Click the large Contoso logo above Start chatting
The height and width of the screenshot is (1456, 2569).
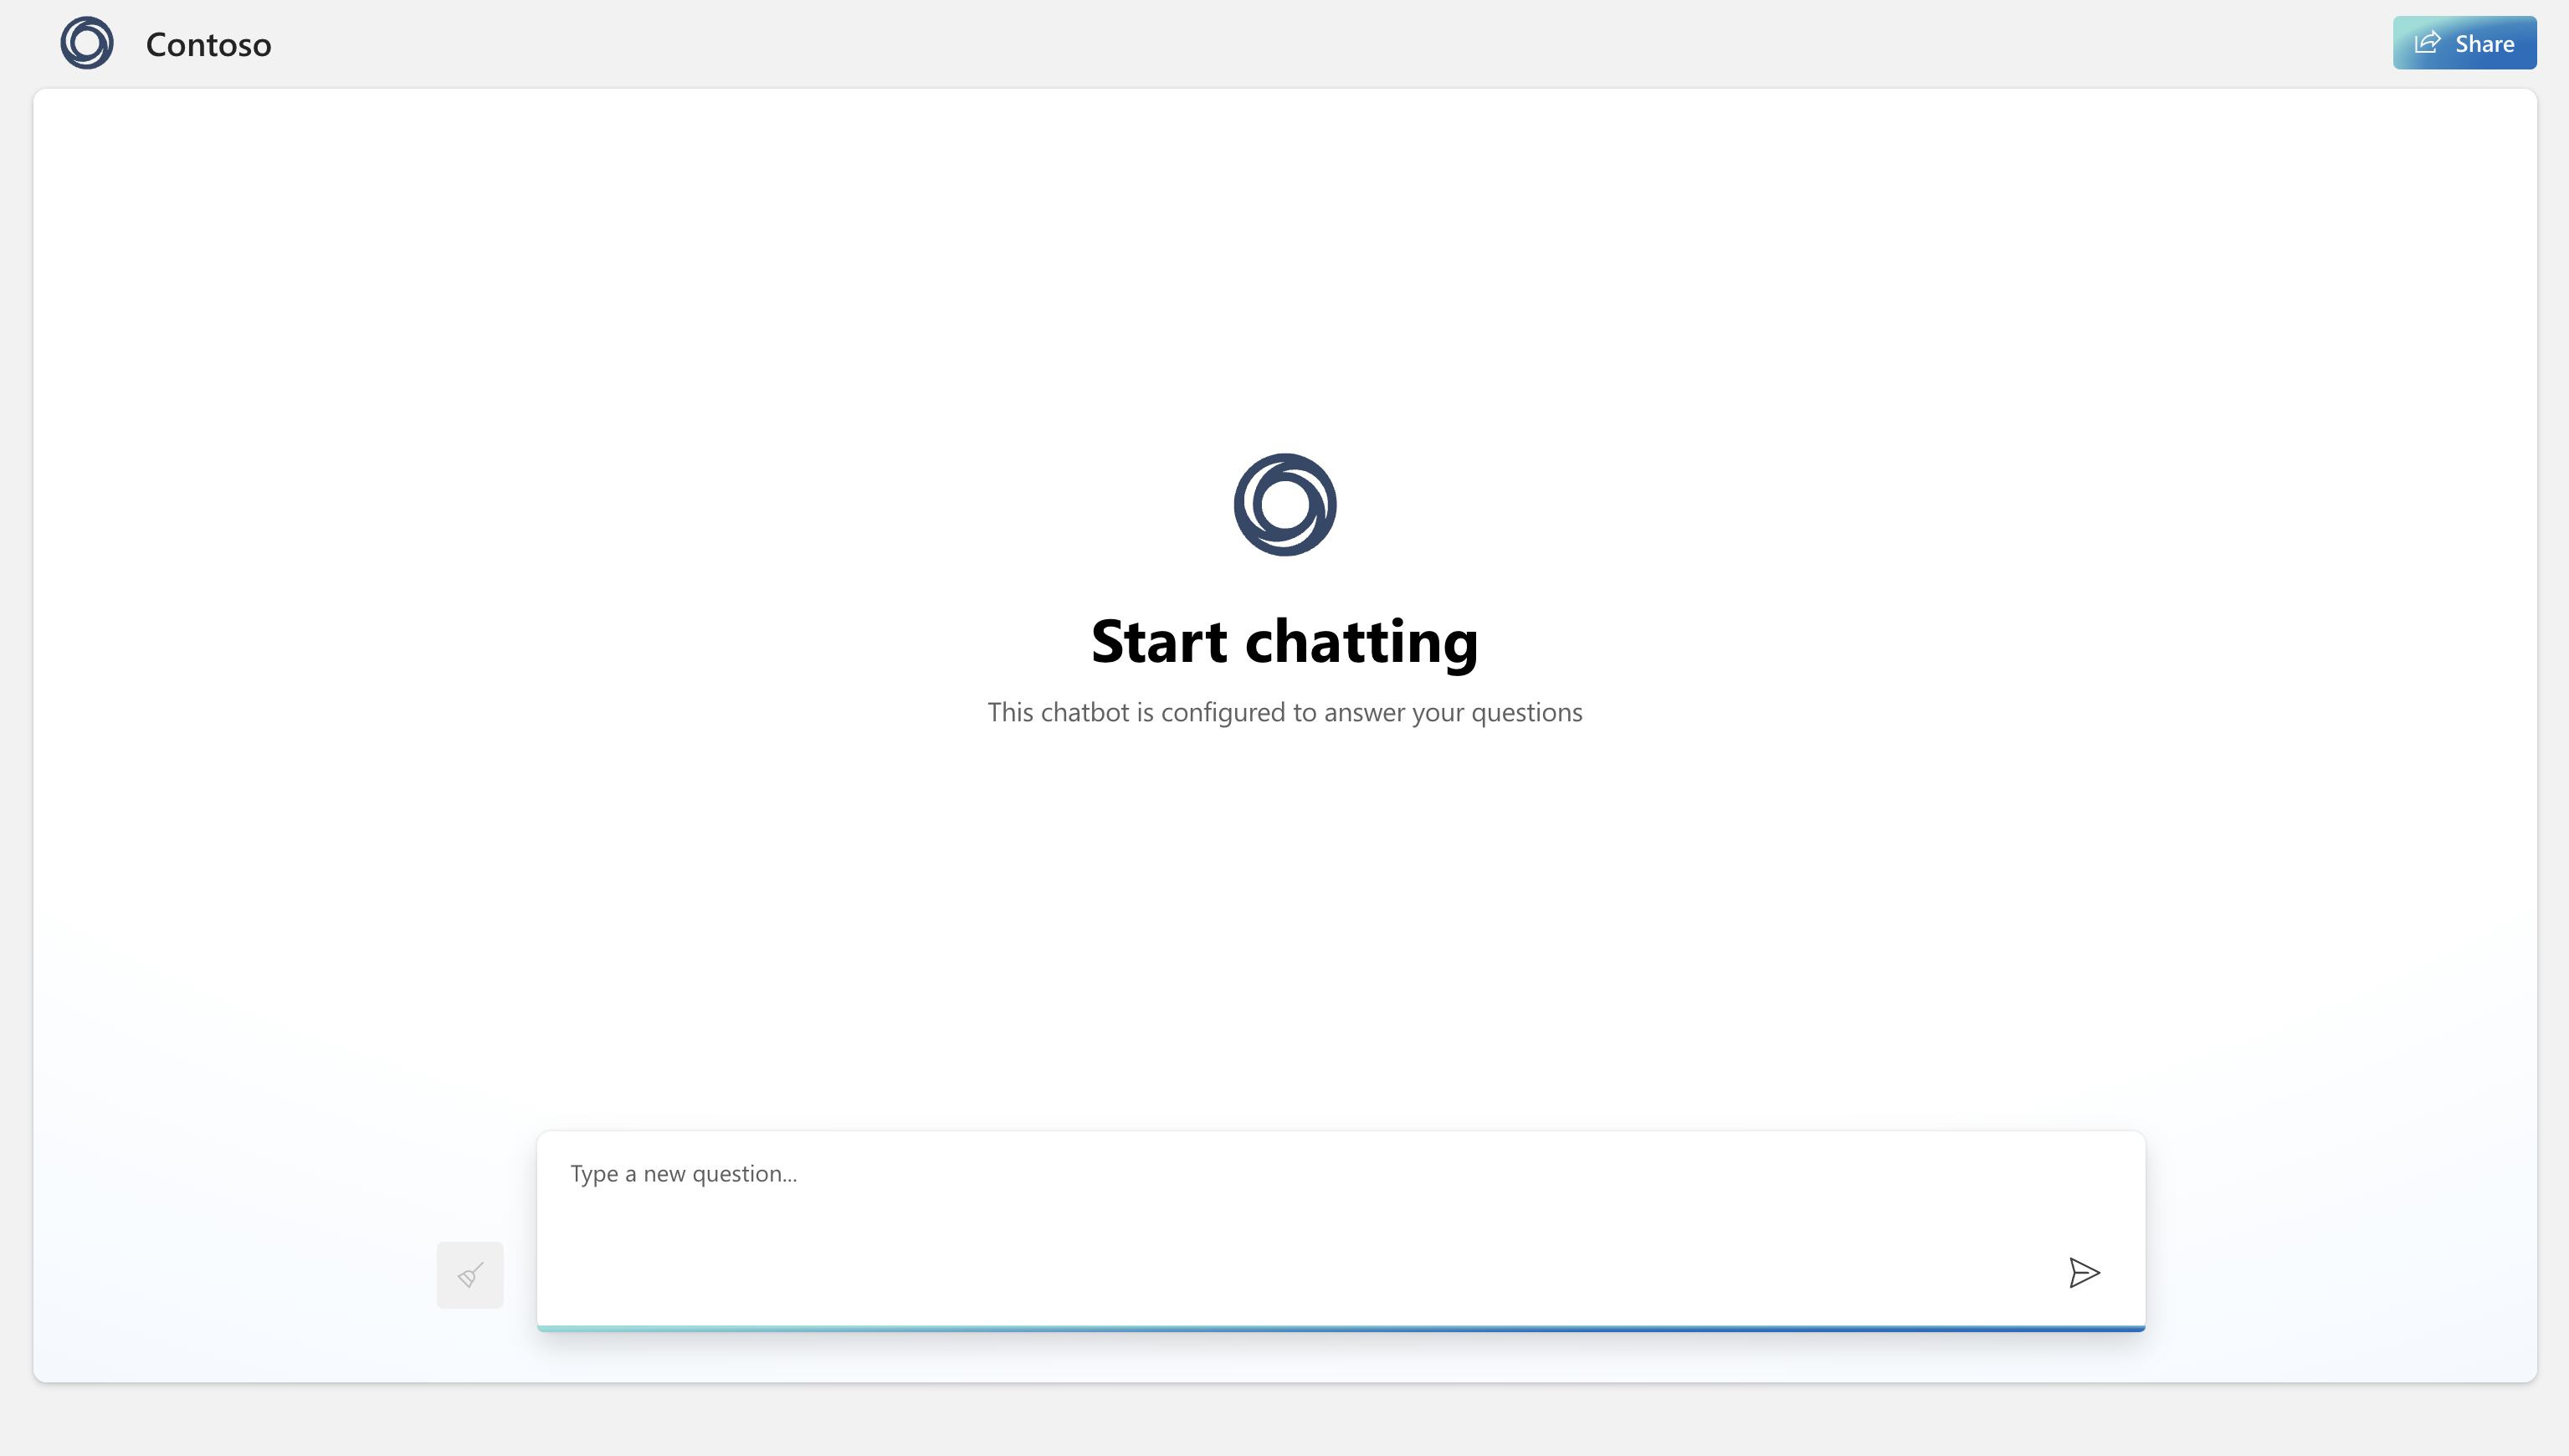coord(1285,505)
